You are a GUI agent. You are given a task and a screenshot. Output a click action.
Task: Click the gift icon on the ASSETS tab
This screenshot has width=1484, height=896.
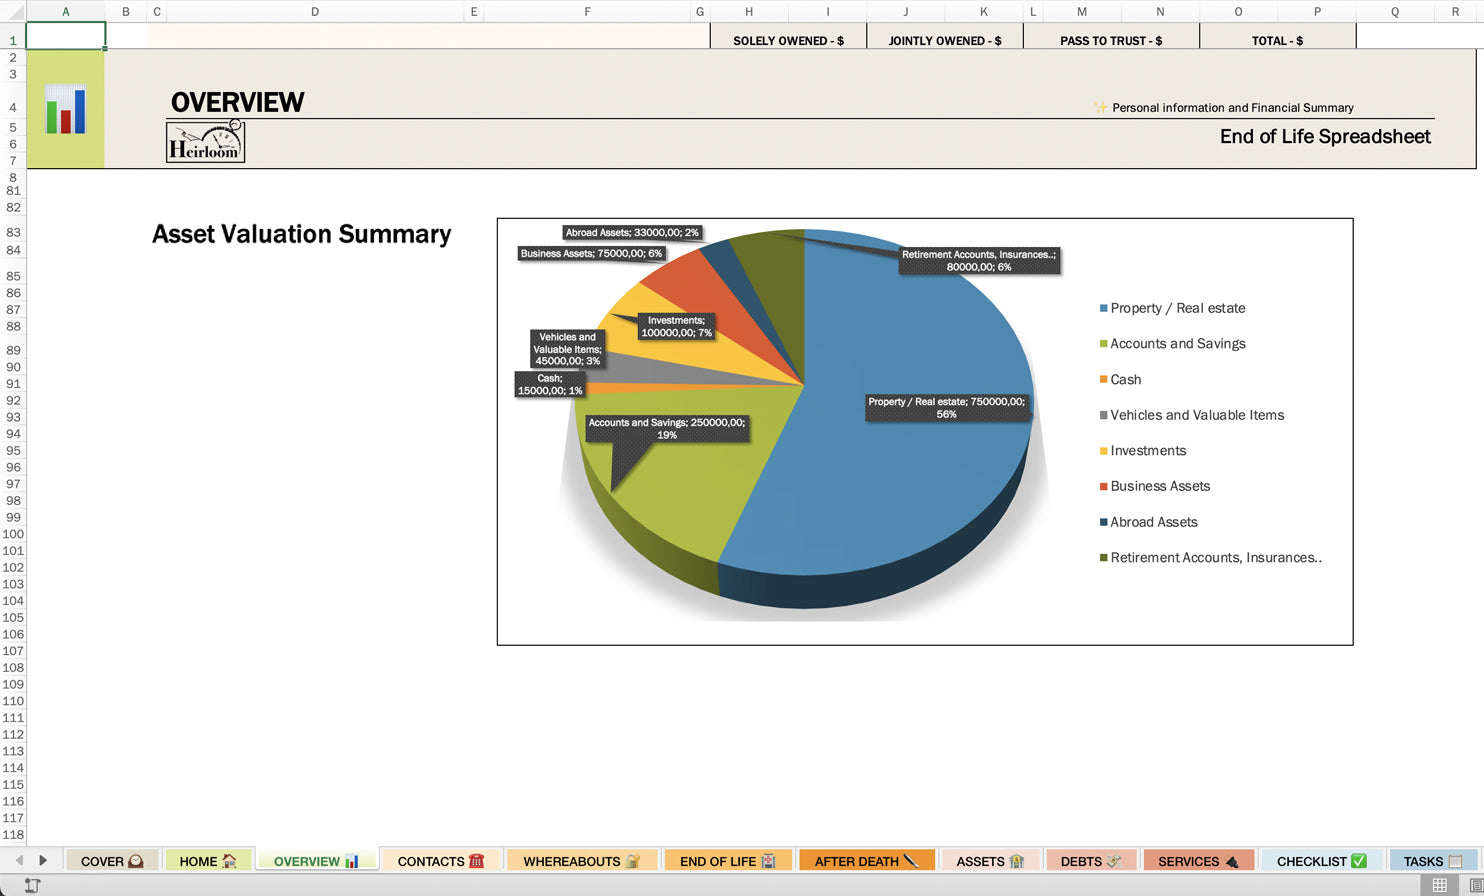[1017, 860]
